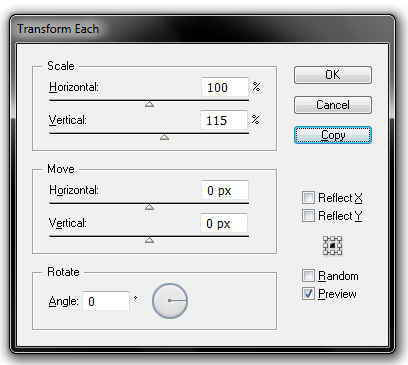
Task: Click the Scale Horizontal slider handle
Action: (x=149, y=104)
